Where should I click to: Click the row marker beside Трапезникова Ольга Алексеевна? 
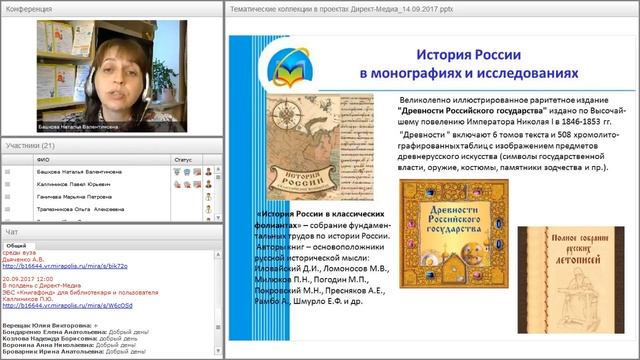[7, 209]
